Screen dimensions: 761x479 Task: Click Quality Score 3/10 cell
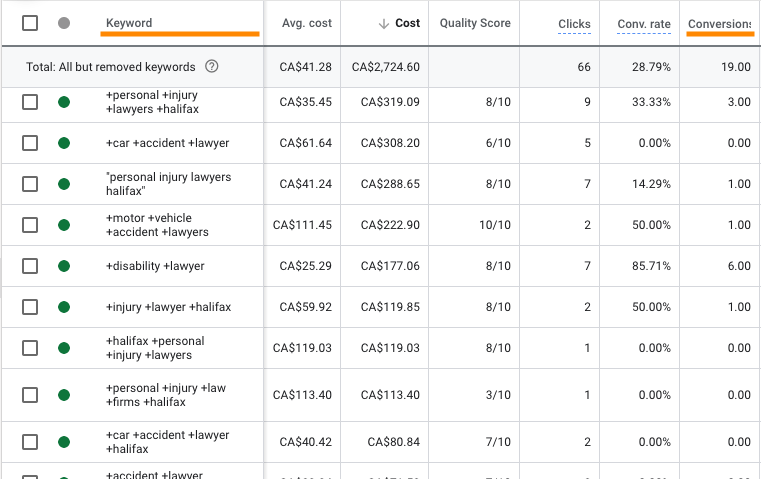(x=498, y=395)
